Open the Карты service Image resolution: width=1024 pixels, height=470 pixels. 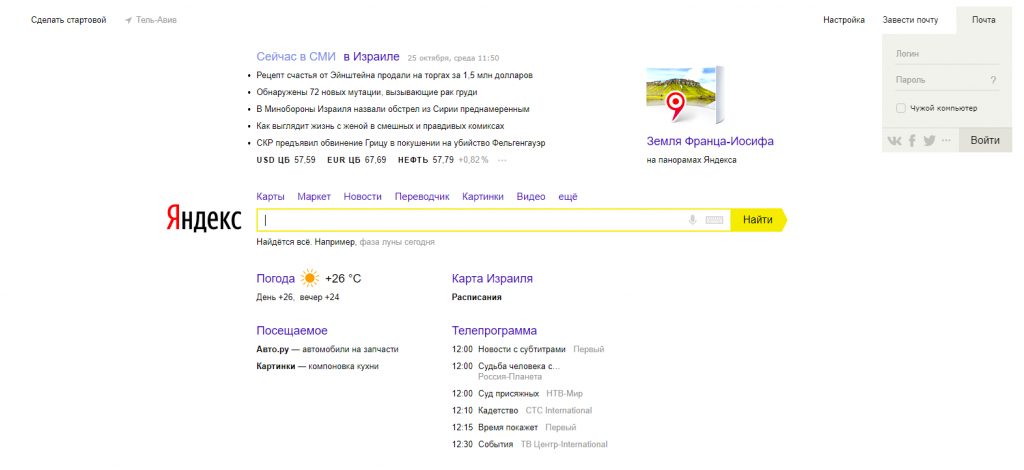coord(270,196)
